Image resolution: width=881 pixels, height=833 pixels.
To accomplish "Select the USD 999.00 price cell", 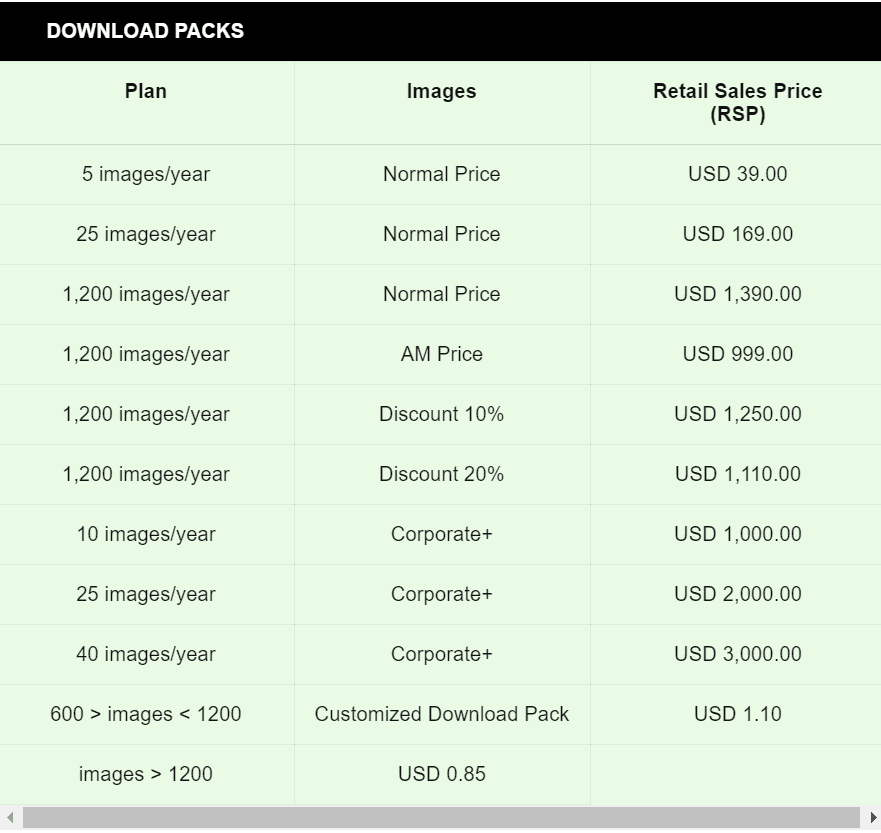I will (737, 354).
